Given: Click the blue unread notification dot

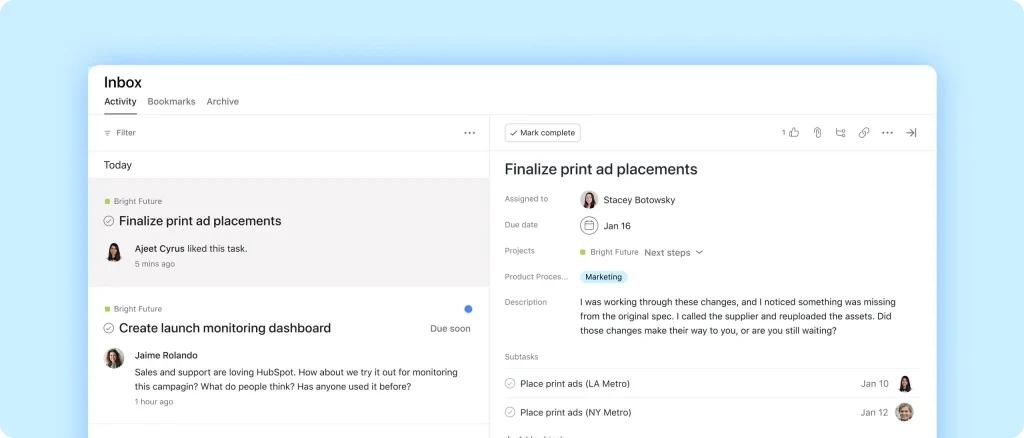Looking at the screenshot, I should 468,309.
